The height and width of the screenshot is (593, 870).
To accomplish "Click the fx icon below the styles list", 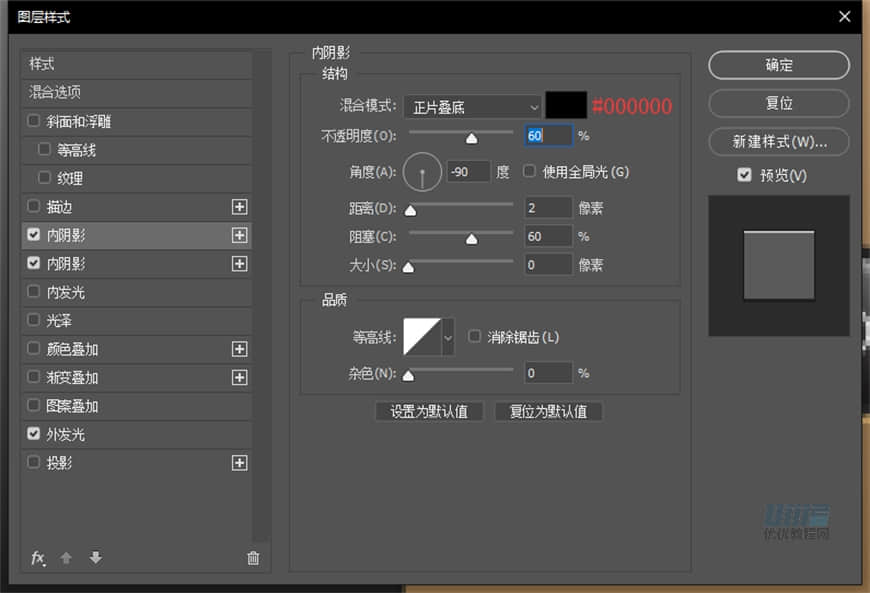I will pyautogui.click(x=38, y=558).
